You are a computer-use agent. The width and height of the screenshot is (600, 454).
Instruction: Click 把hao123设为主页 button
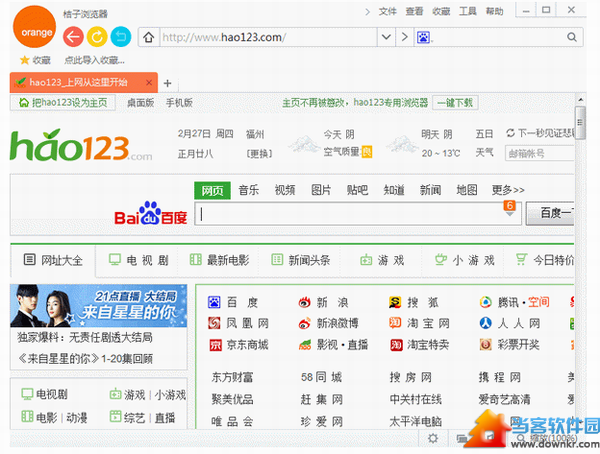pyautogui.click(x=63, y=103)
